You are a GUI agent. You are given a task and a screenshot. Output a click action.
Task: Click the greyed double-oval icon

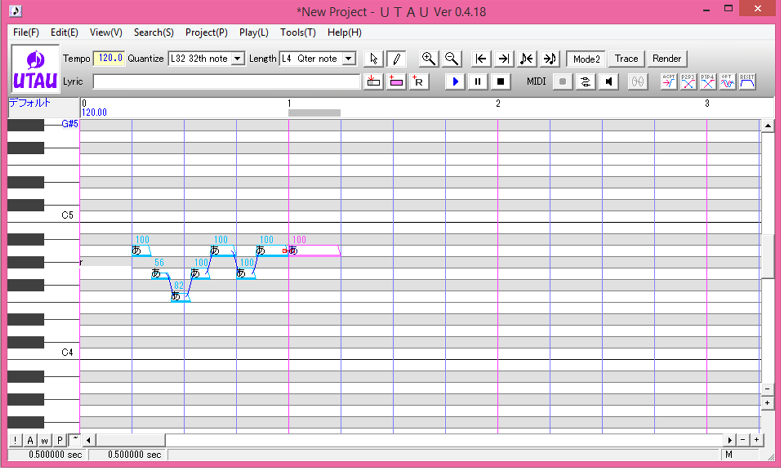(638, 82)
